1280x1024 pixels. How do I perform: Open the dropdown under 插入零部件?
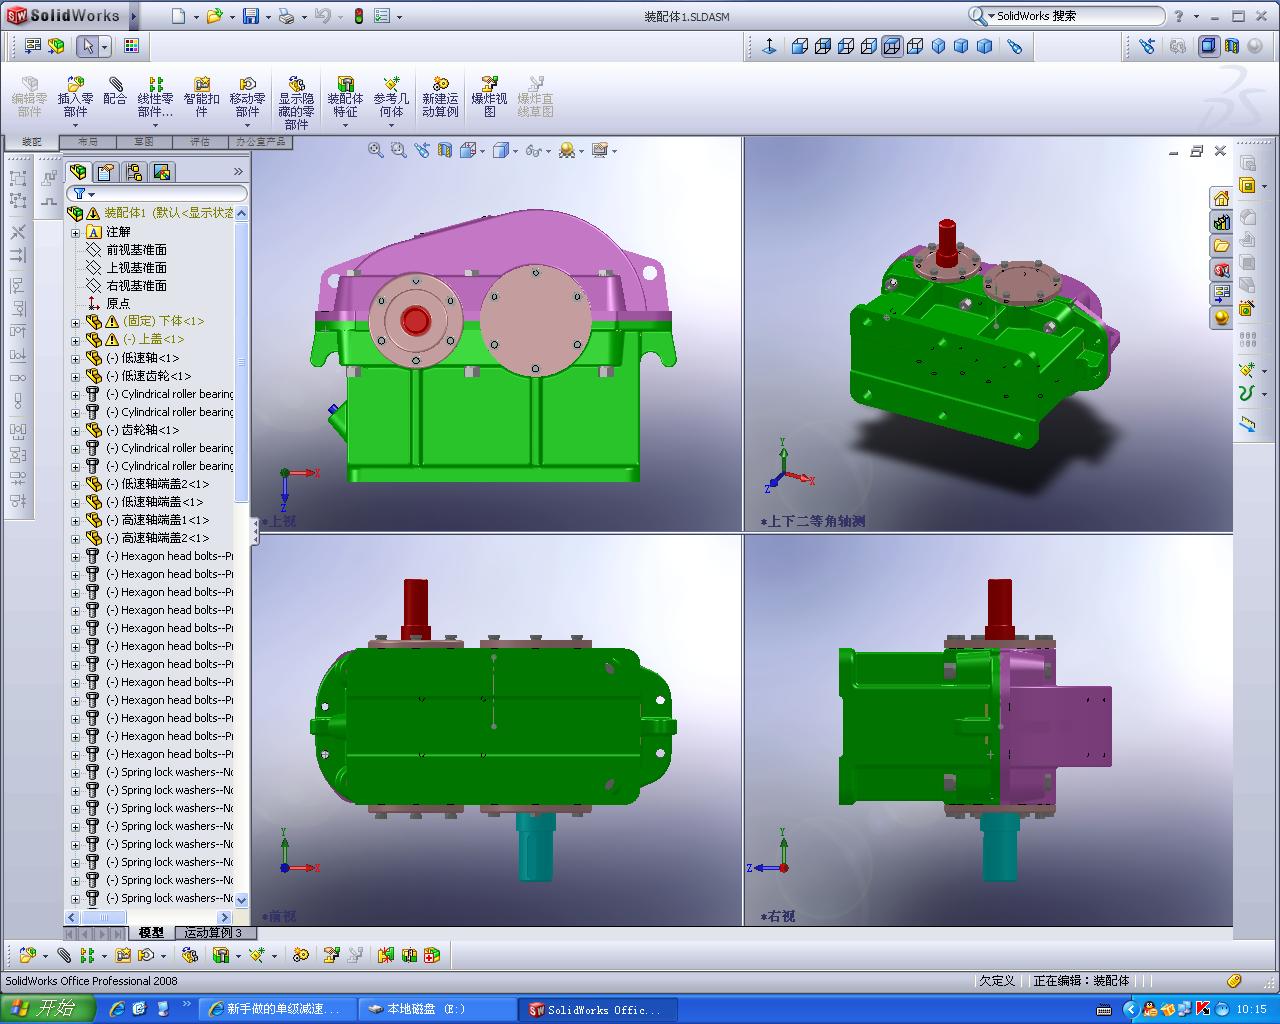point(75,126)
